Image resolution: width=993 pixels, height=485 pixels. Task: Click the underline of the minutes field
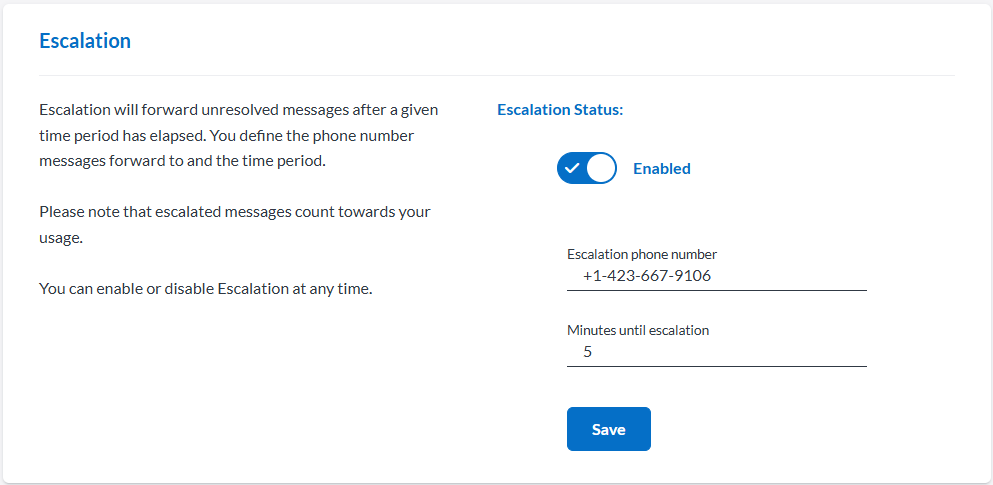[x=716, y=366]
